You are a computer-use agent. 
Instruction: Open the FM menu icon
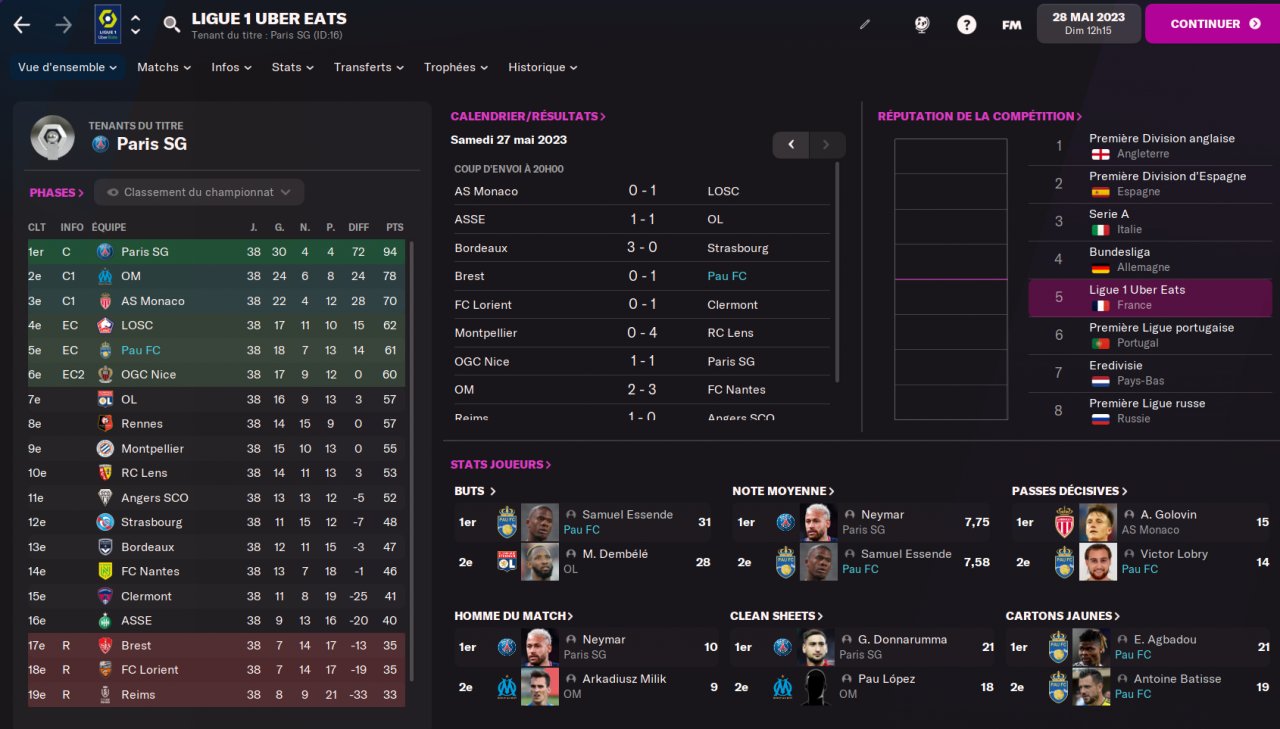[x=1011, y=24]
